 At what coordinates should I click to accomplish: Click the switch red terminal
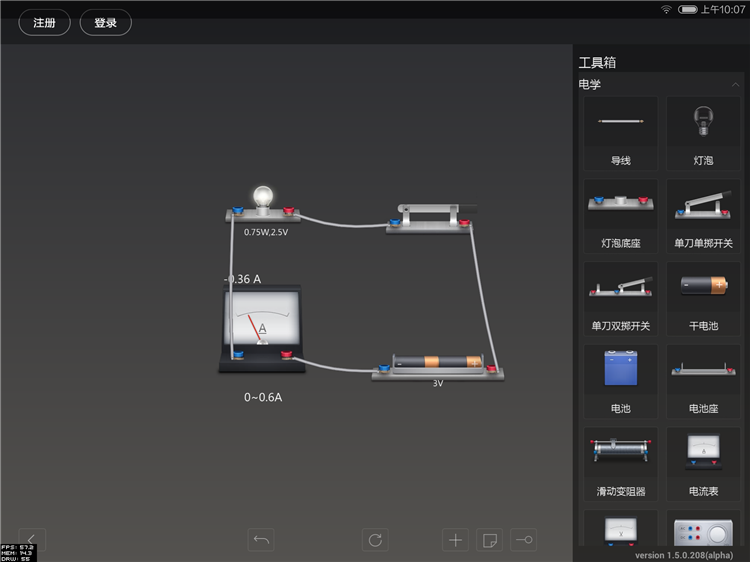(464, 222)
